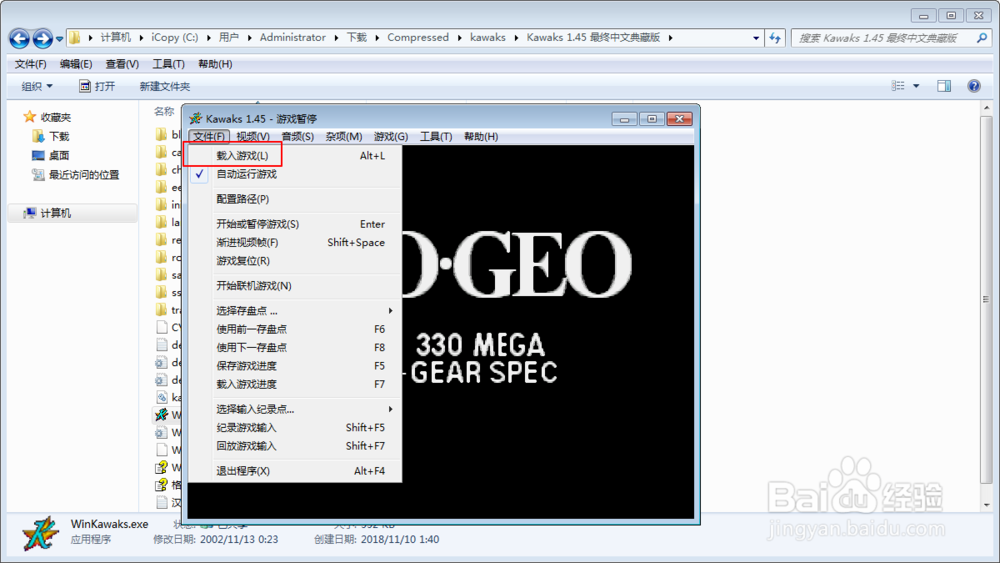The width and height of the screenshot is (1000, 563).
Task: Open Explorer help question mark icon
Action: (974, 85)
